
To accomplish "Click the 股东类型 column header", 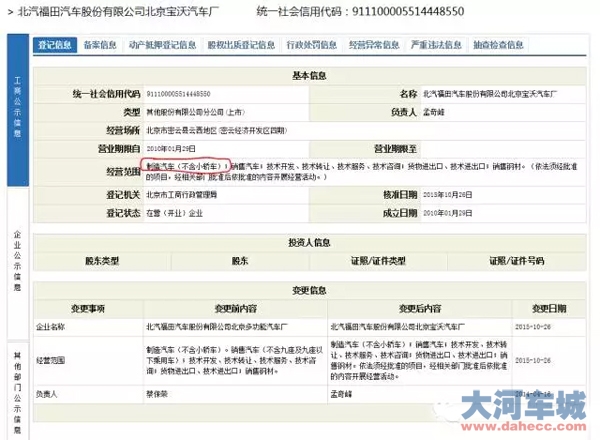I will coord(102,261).
